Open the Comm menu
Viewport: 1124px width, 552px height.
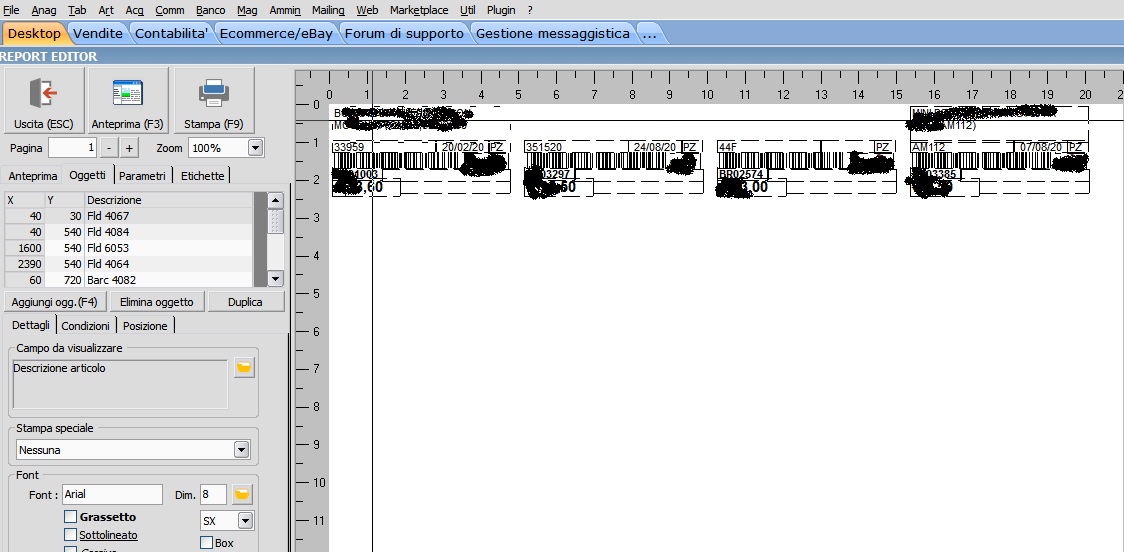click(x=169, y=10)
